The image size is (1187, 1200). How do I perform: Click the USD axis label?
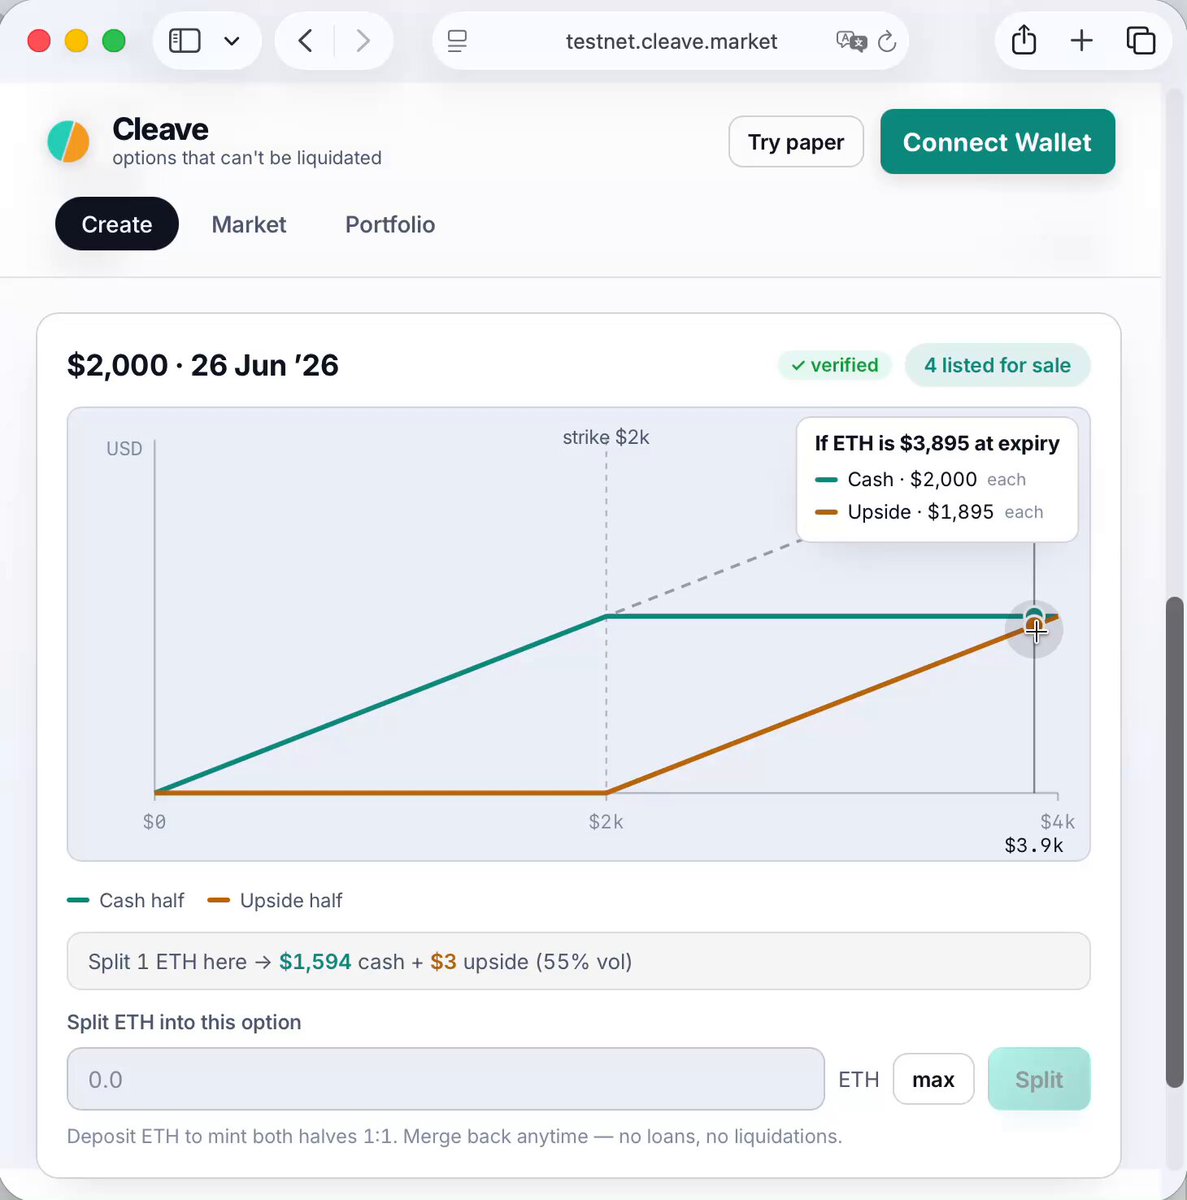(124, 449)
